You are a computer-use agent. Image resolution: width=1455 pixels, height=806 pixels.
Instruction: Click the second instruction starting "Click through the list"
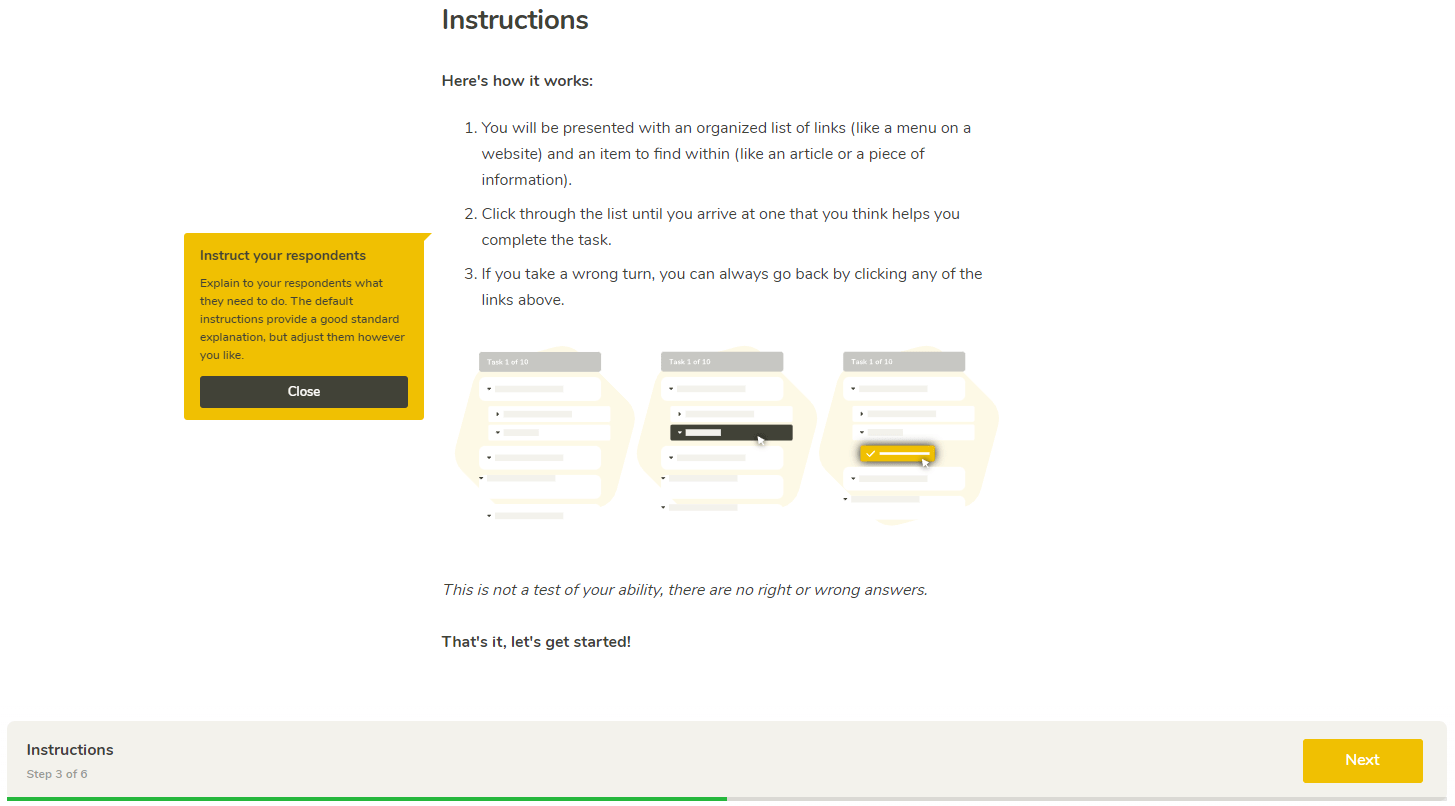720,227
